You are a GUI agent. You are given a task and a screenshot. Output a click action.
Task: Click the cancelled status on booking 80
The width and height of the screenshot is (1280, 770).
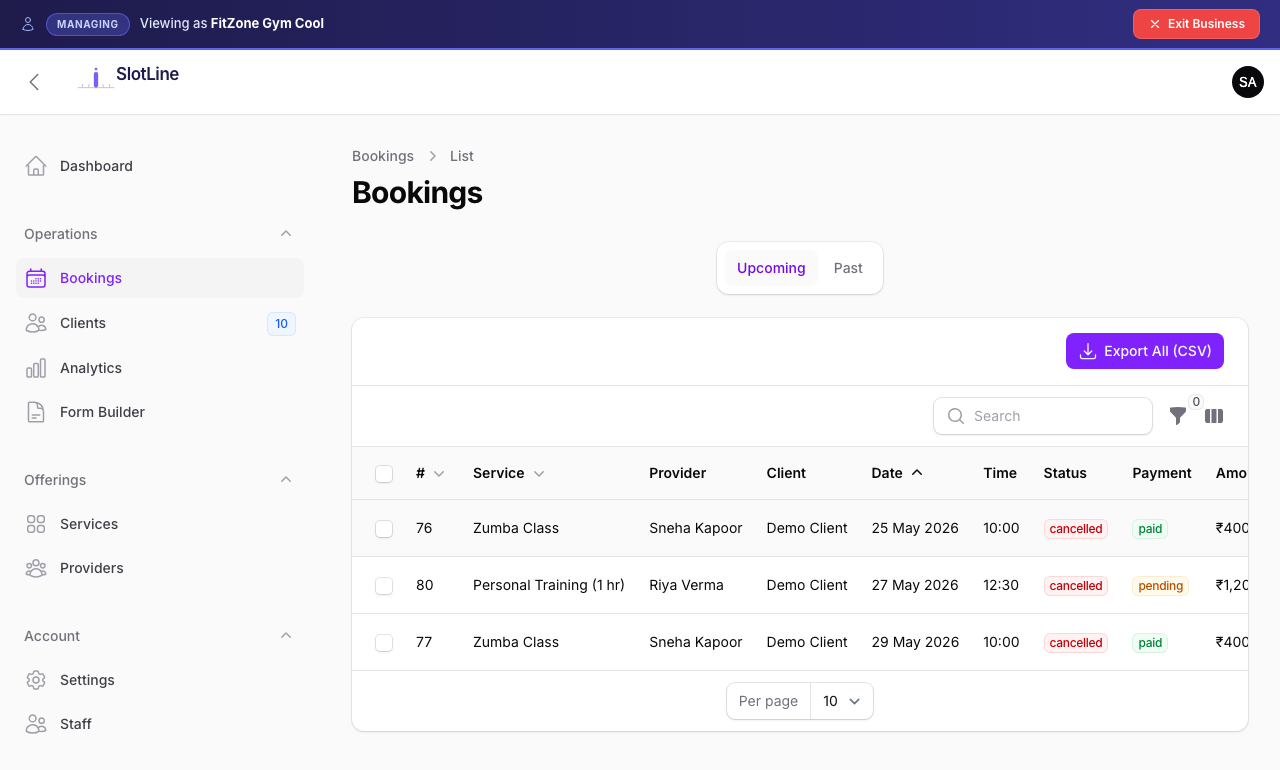click(1076, 586)
